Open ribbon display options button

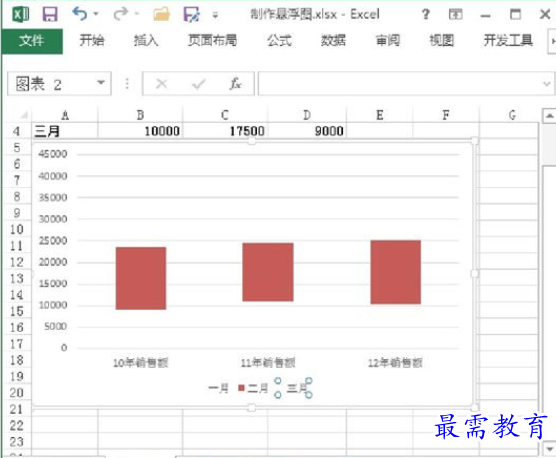(x=456, y=15)
